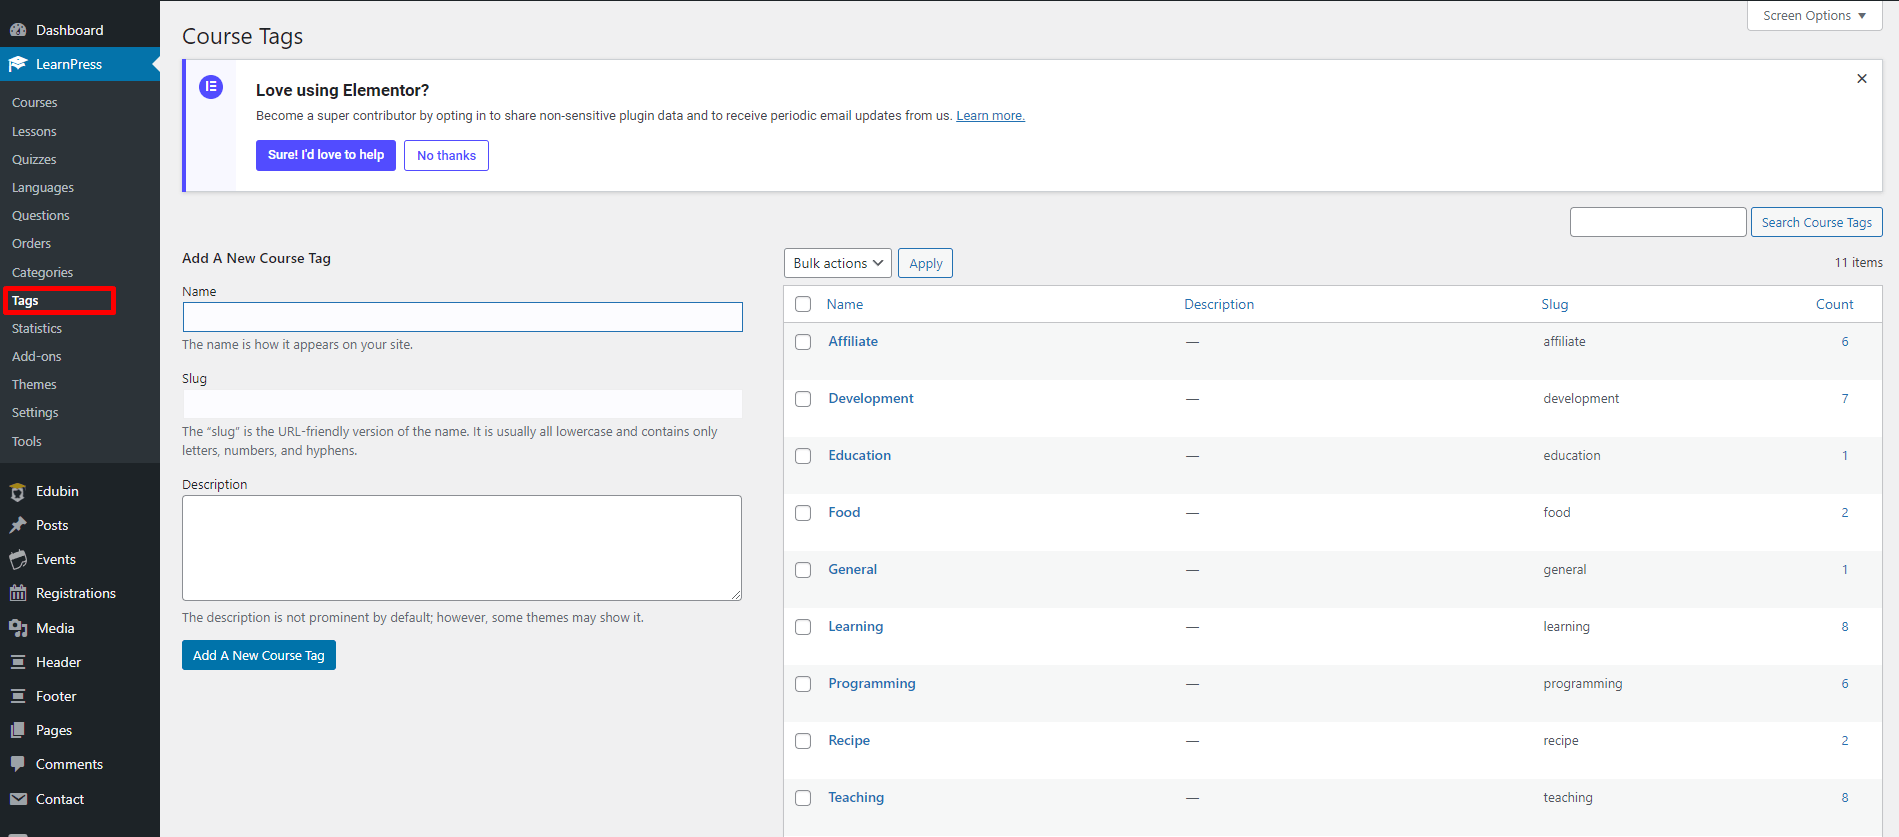
Task: Tick the checkbox next to Programming
Action: 803,684
